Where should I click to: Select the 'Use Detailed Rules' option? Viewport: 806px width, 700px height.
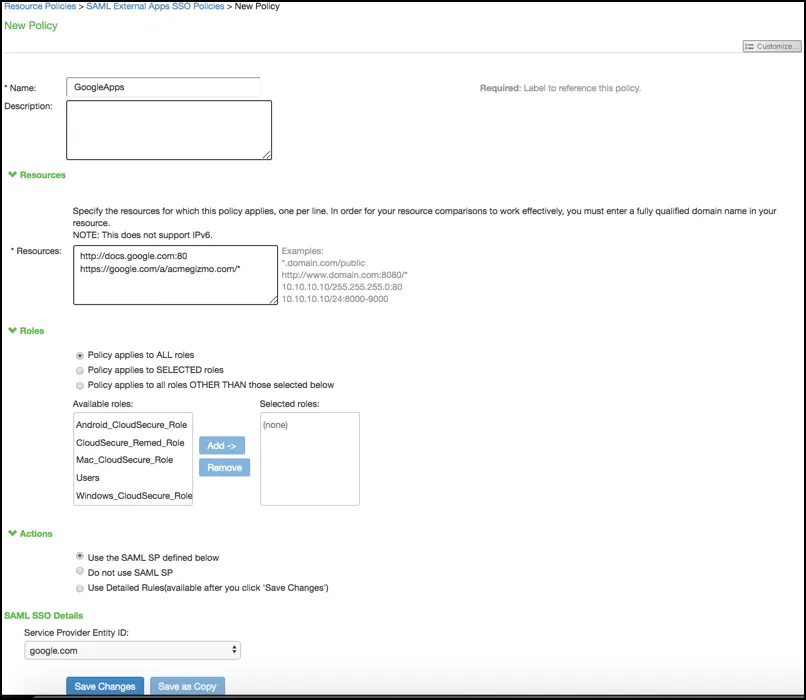80,588
